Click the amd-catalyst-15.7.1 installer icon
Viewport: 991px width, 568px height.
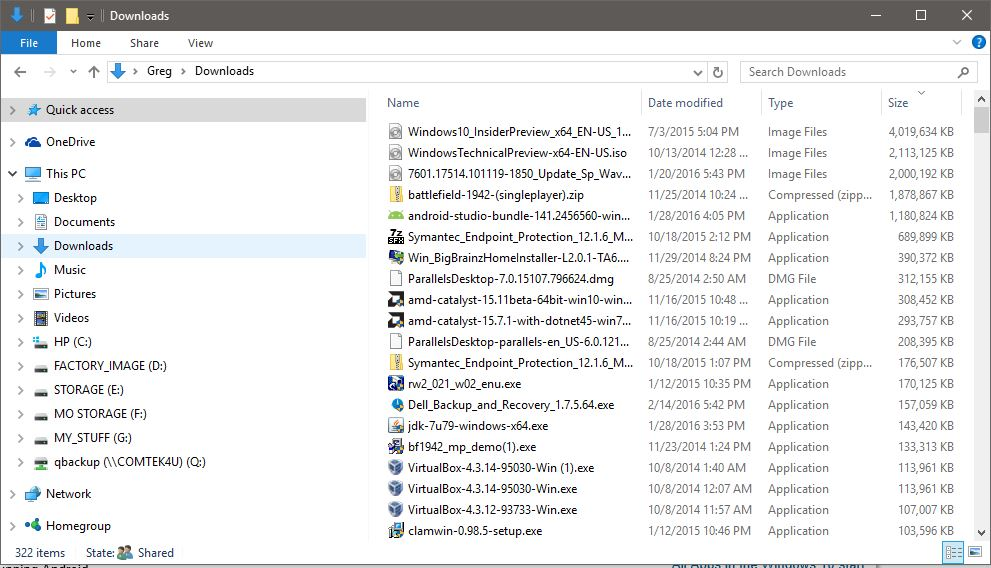396,320
